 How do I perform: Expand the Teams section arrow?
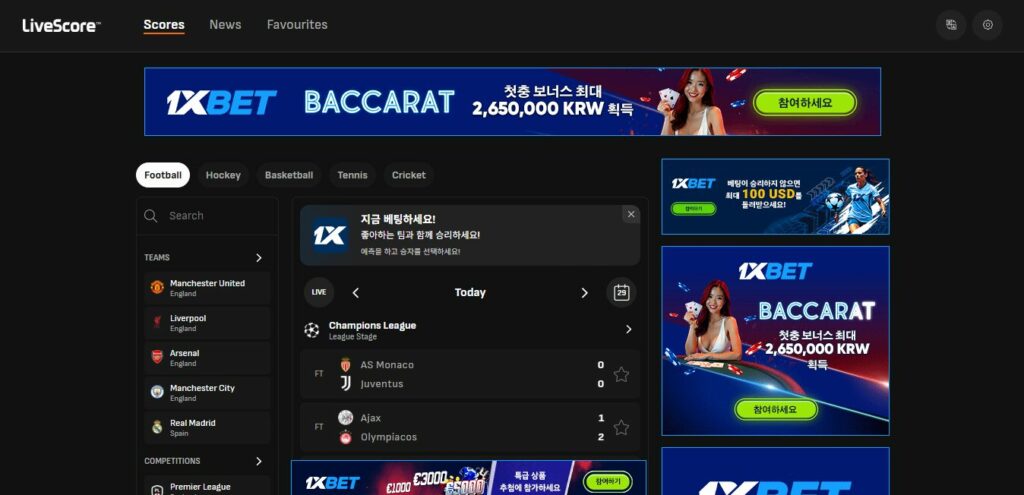[x=258, y=258]
